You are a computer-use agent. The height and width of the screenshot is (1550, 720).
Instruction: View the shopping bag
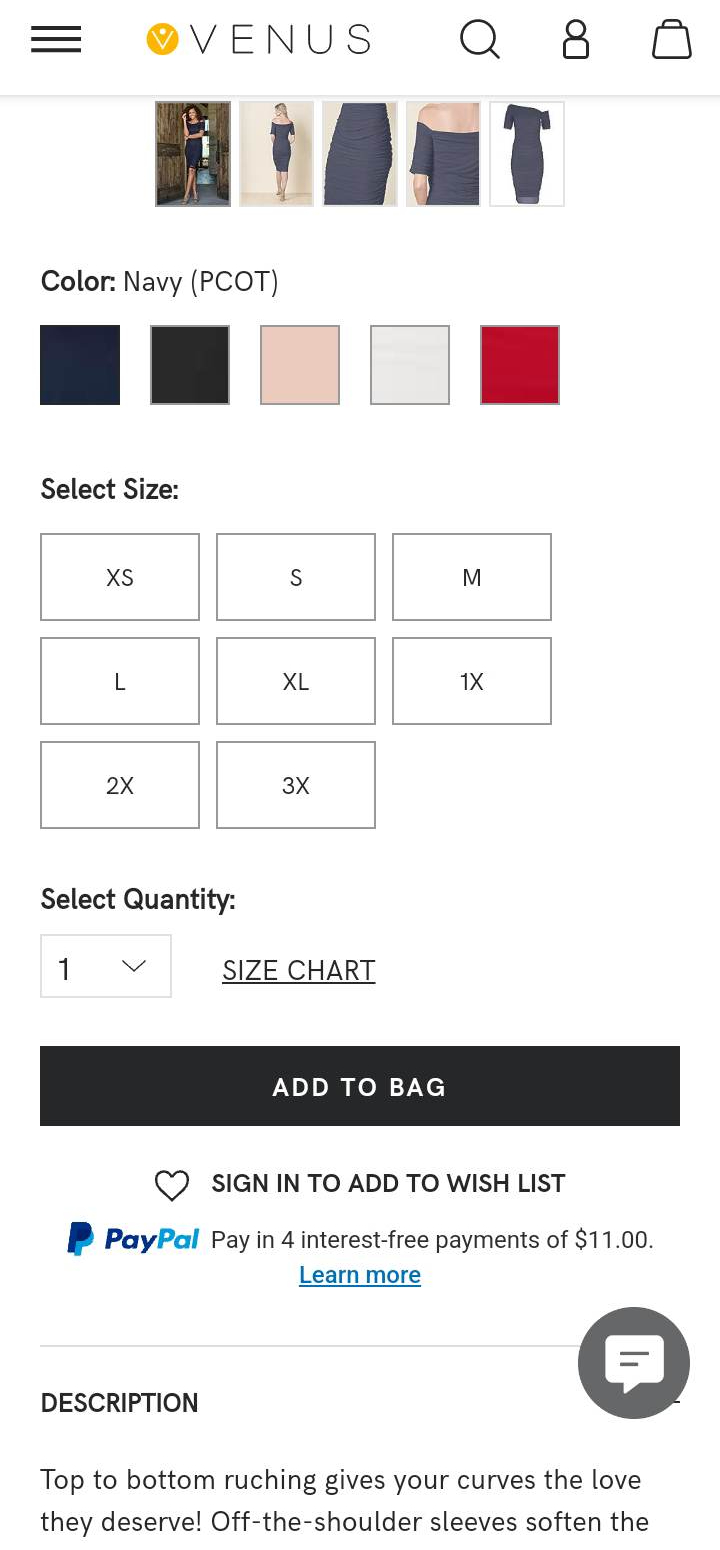[x=671, y=40]
